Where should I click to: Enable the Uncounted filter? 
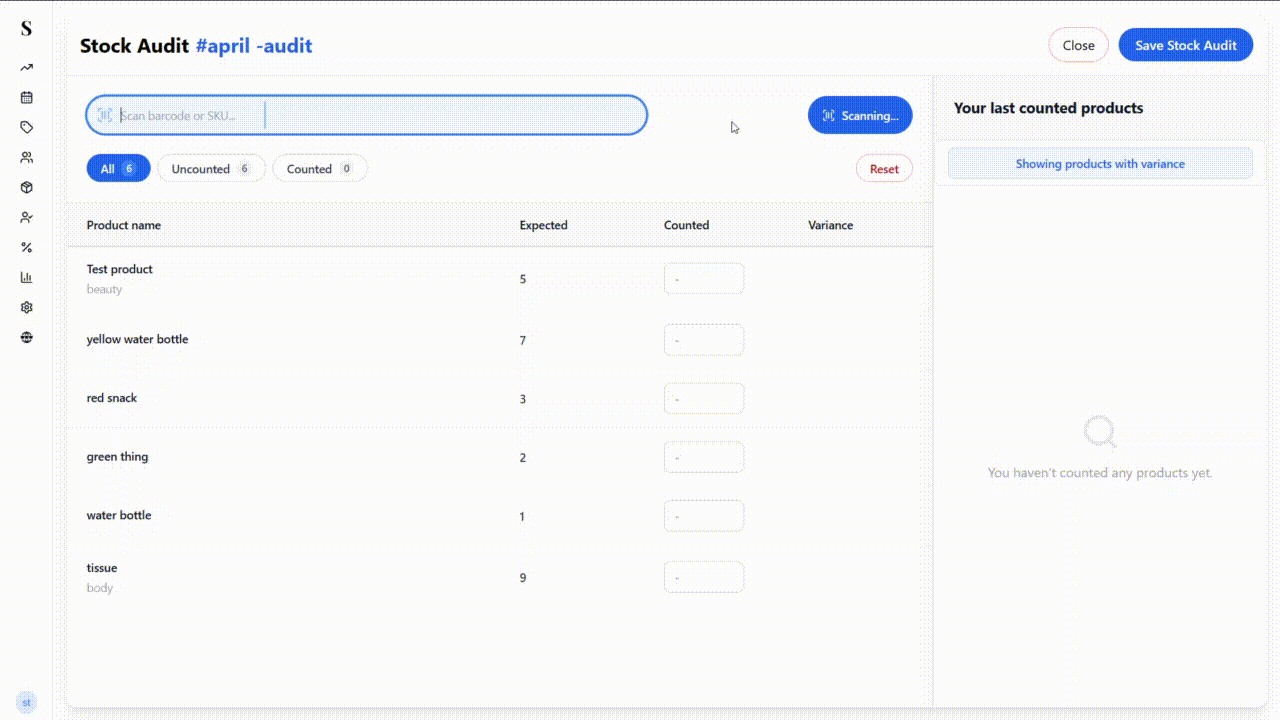(x=211, y=168)
